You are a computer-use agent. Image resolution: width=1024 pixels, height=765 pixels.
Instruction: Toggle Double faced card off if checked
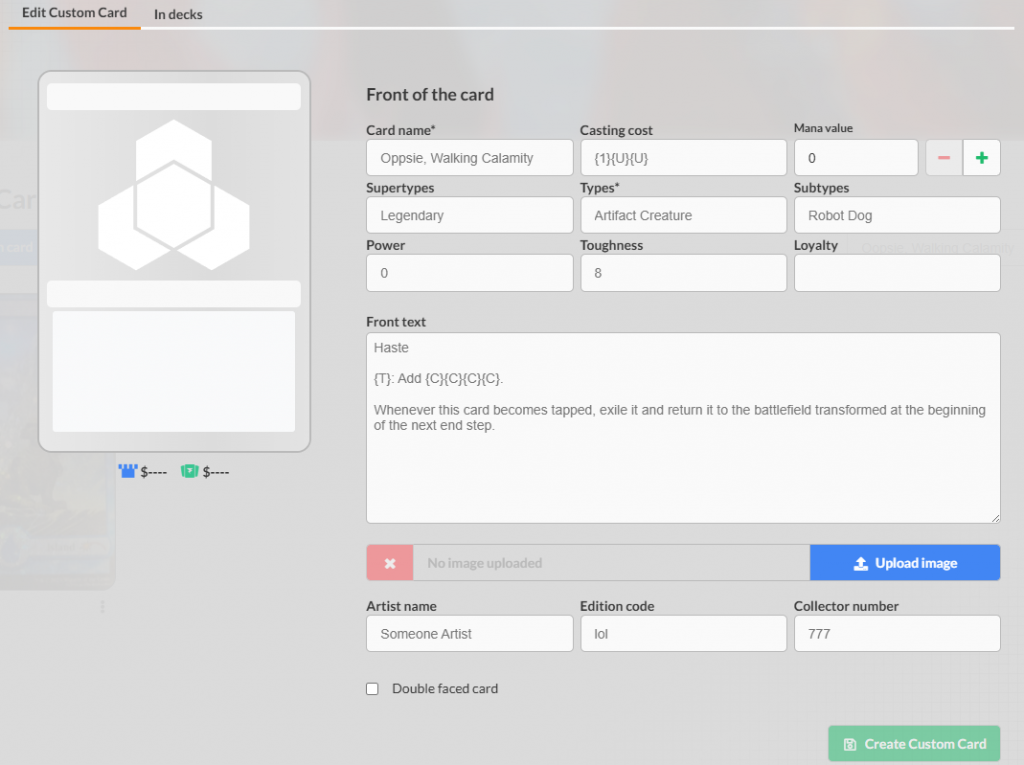pyautogui.click(x=372, y=688)
